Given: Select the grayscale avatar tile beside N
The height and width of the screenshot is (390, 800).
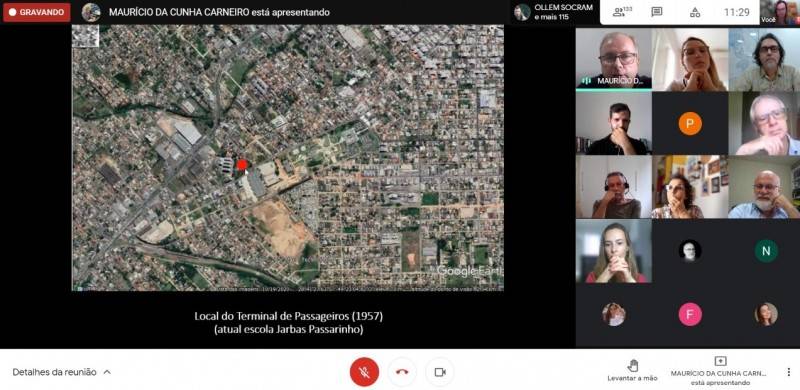Looking at the screenshot, I should (690, 251).
